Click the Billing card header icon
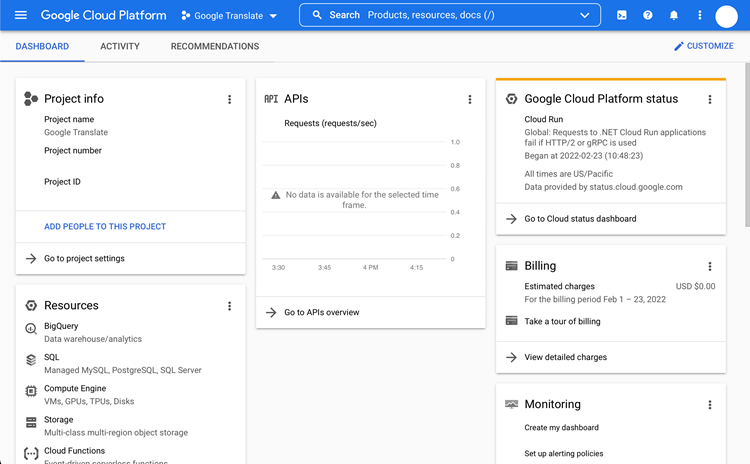Screen dimensions: 750x464 [x=511, y=265]
